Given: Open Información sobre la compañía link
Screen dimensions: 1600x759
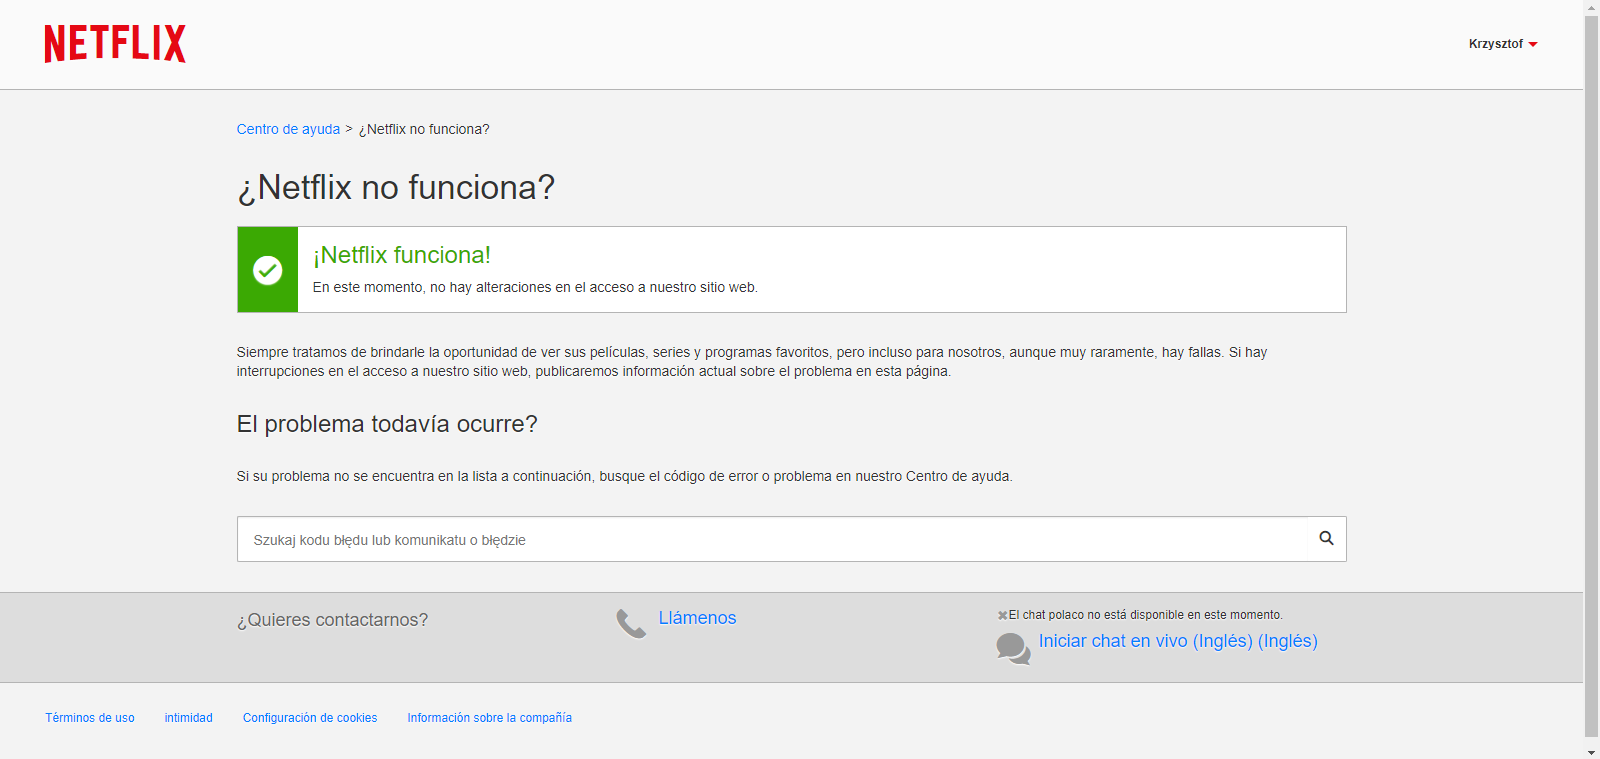Looking at the screenshot, I should point(490,718).
